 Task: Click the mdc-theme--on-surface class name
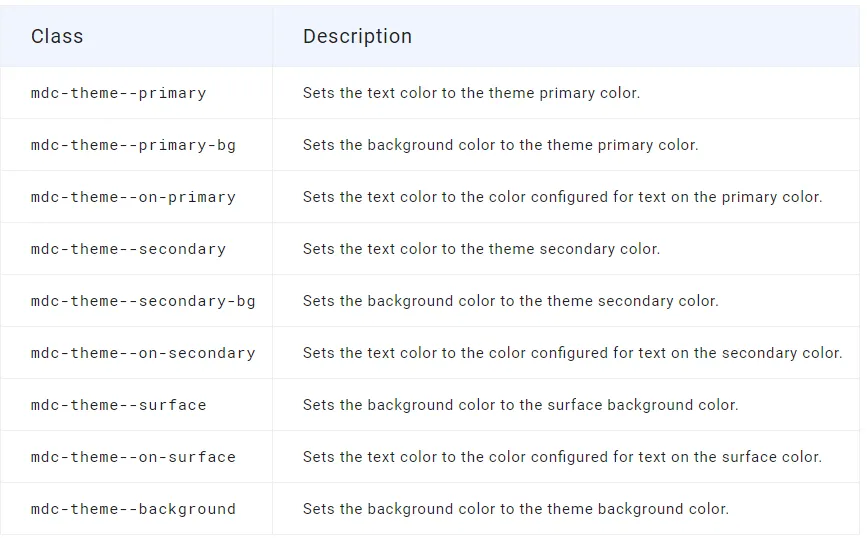pos(133,457)
